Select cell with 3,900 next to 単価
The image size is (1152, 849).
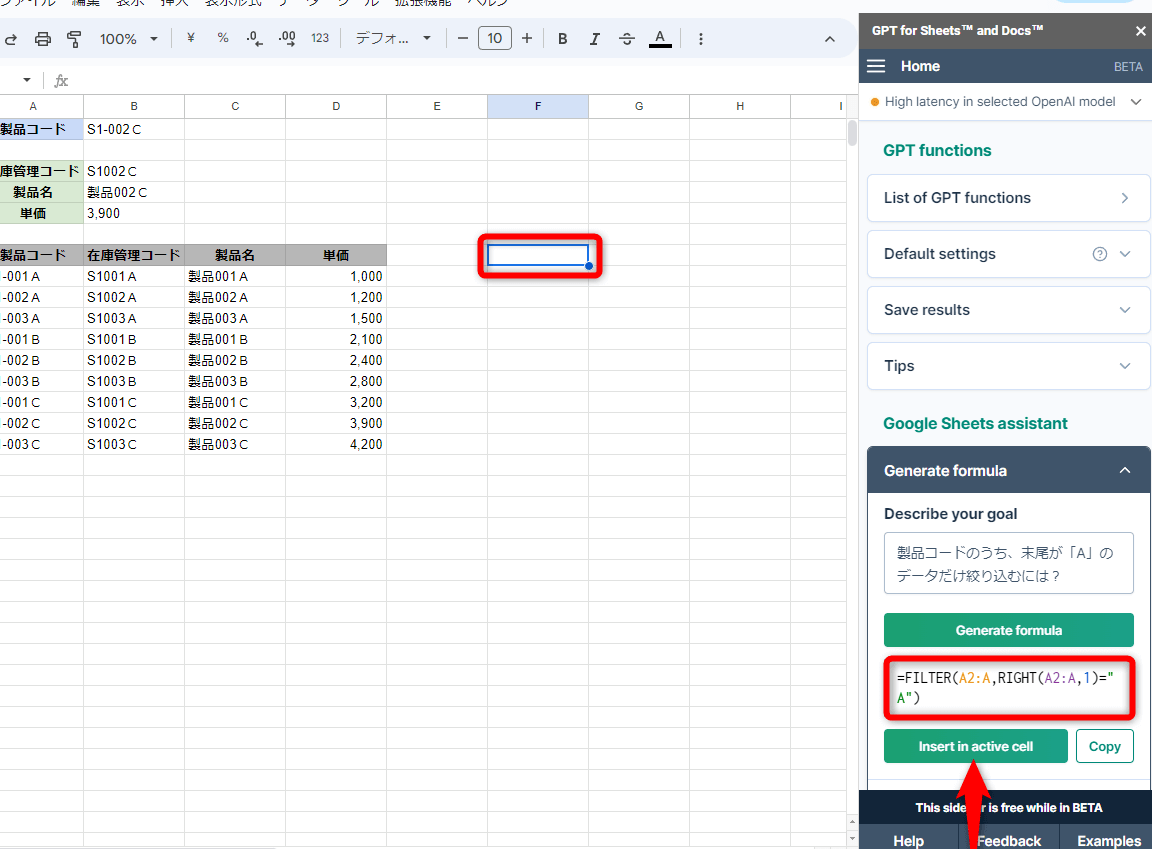tap(134, 214)
